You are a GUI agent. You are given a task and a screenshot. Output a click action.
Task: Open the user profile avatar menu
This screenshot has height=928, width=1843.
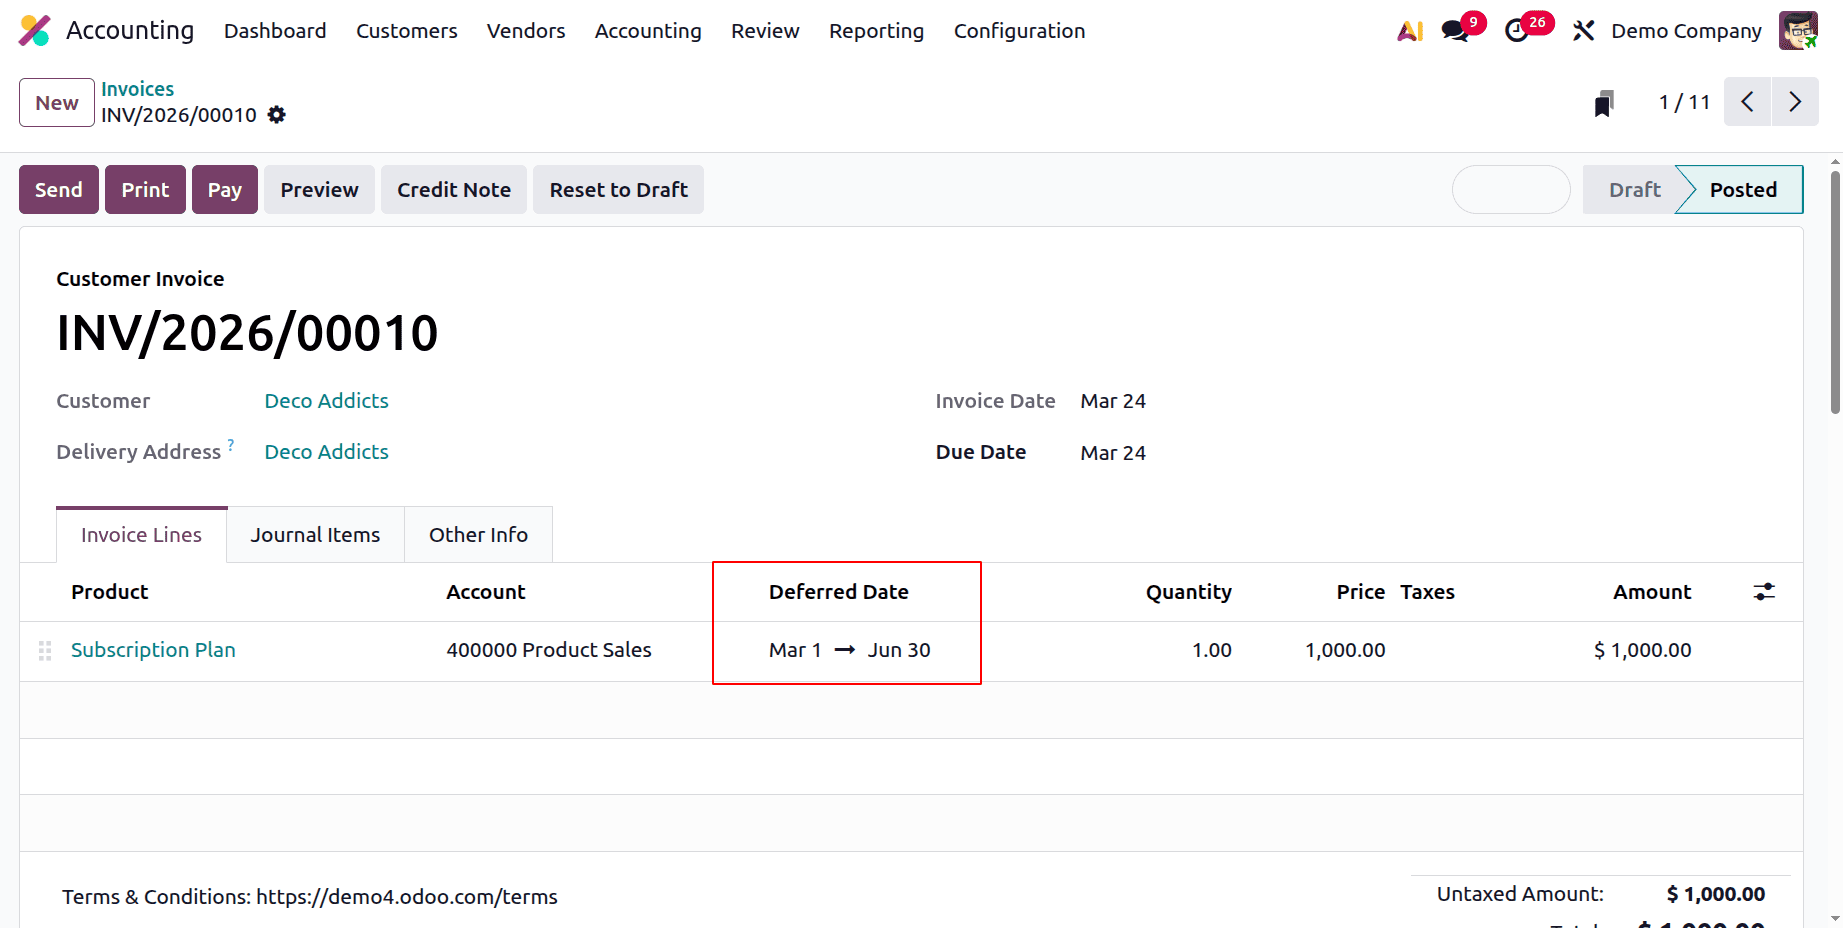click(1798, 30)
